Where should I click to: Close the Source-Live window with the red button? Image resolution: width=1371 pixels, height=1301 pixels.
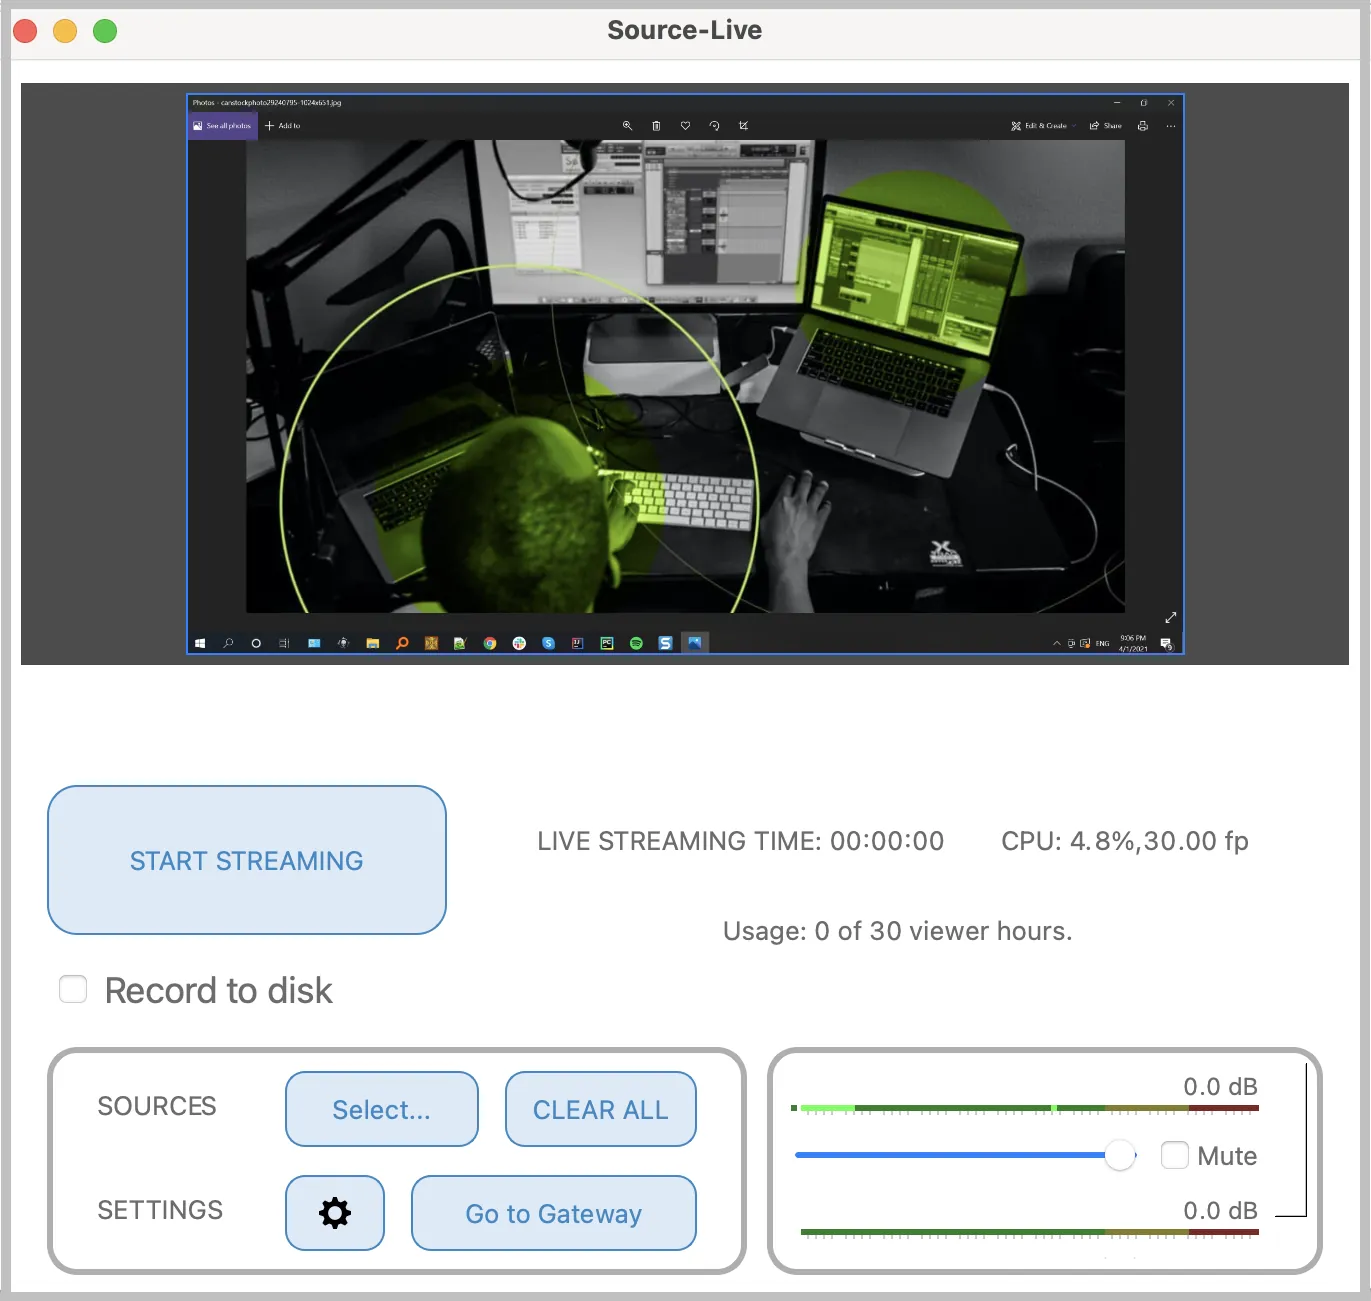pyautogui.click(x=25, y=31)
